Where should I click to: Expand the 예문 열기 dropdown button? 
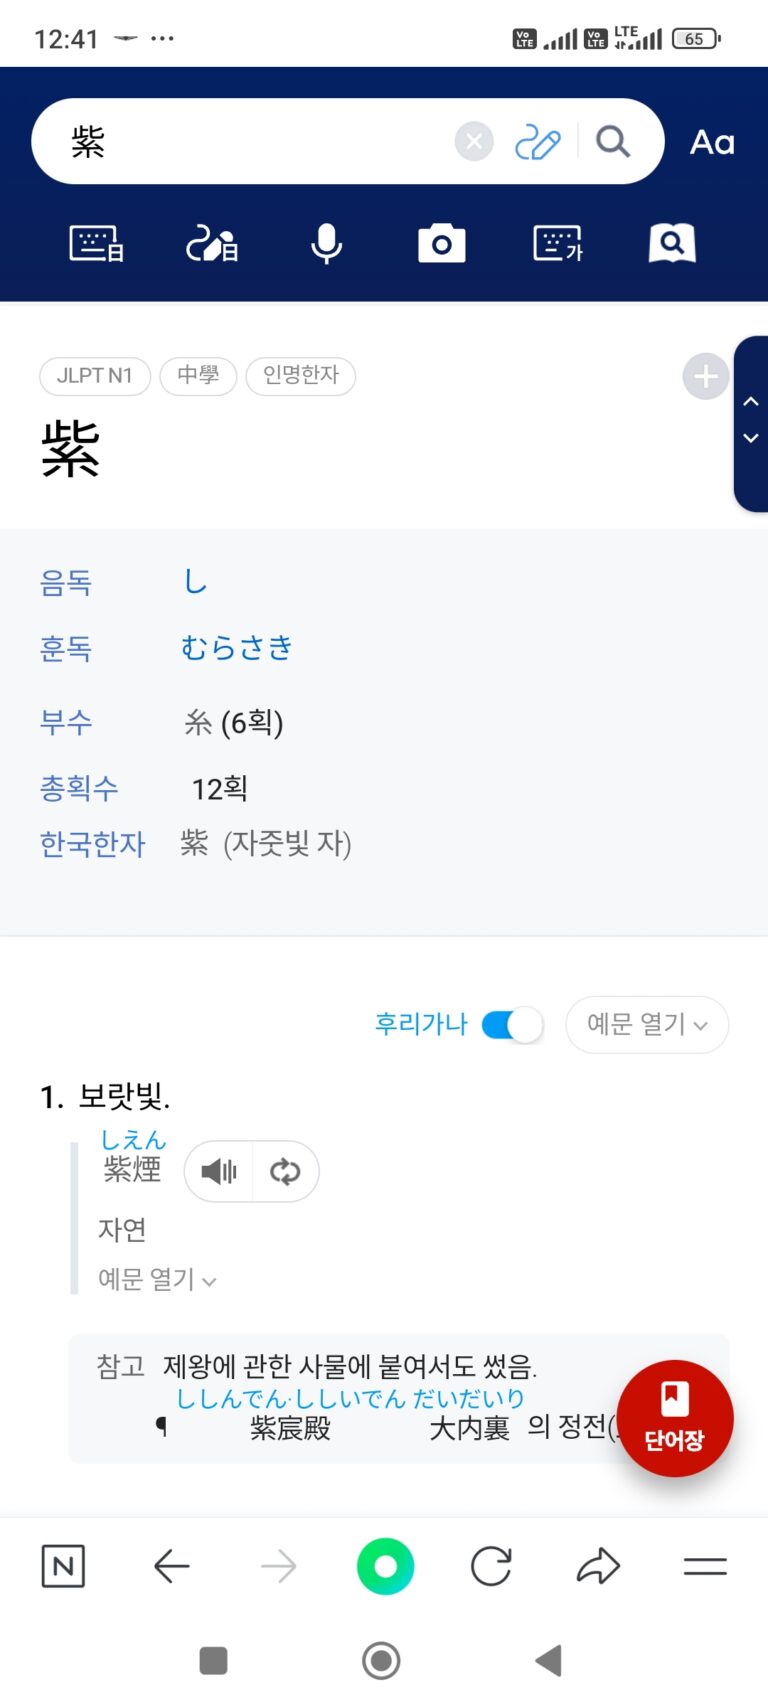[647, 1025]
